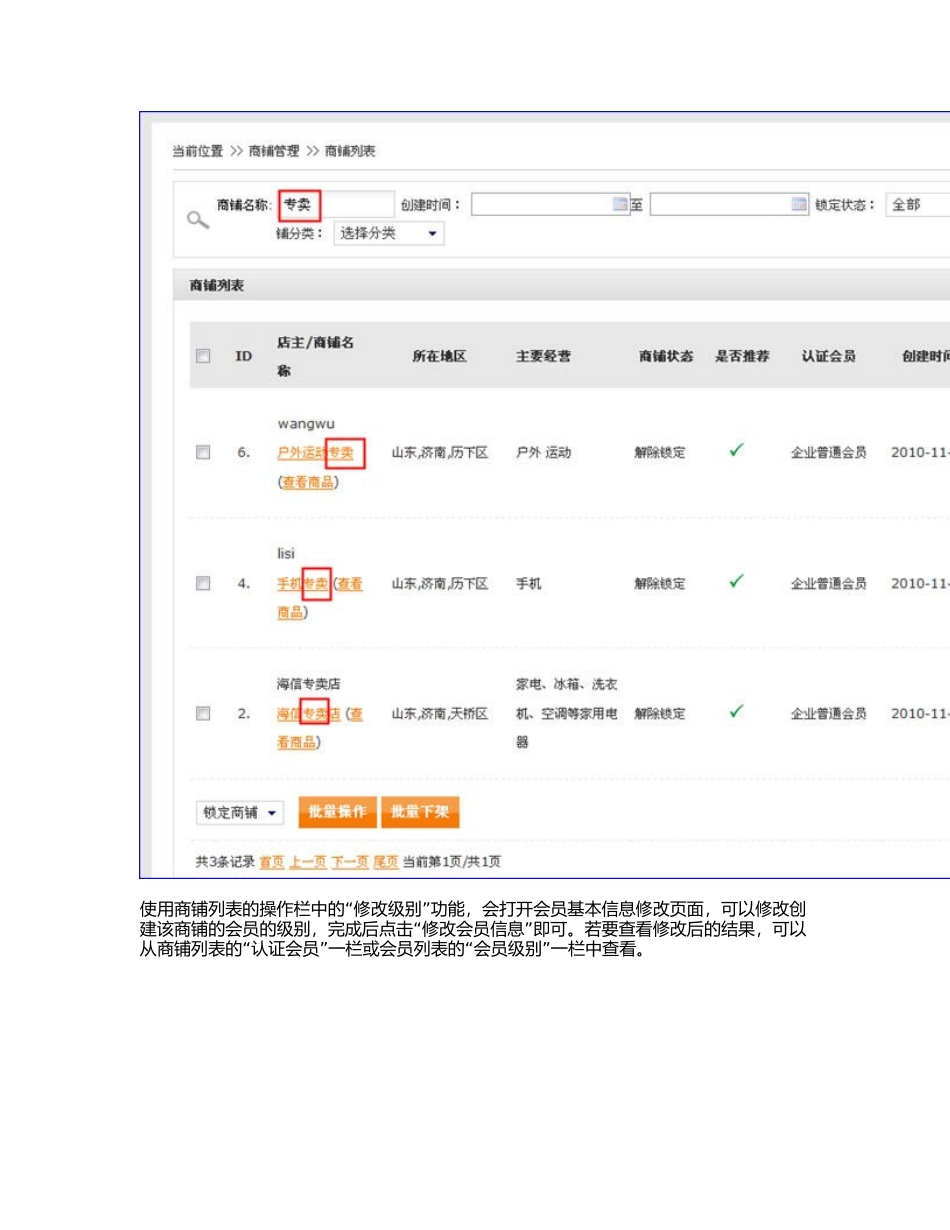Viewport: 950px width, 1230px height.
Task: Open the 锁定状态 dropdown showing 全部
Action: pyautogui.click(x=916, y=205)
